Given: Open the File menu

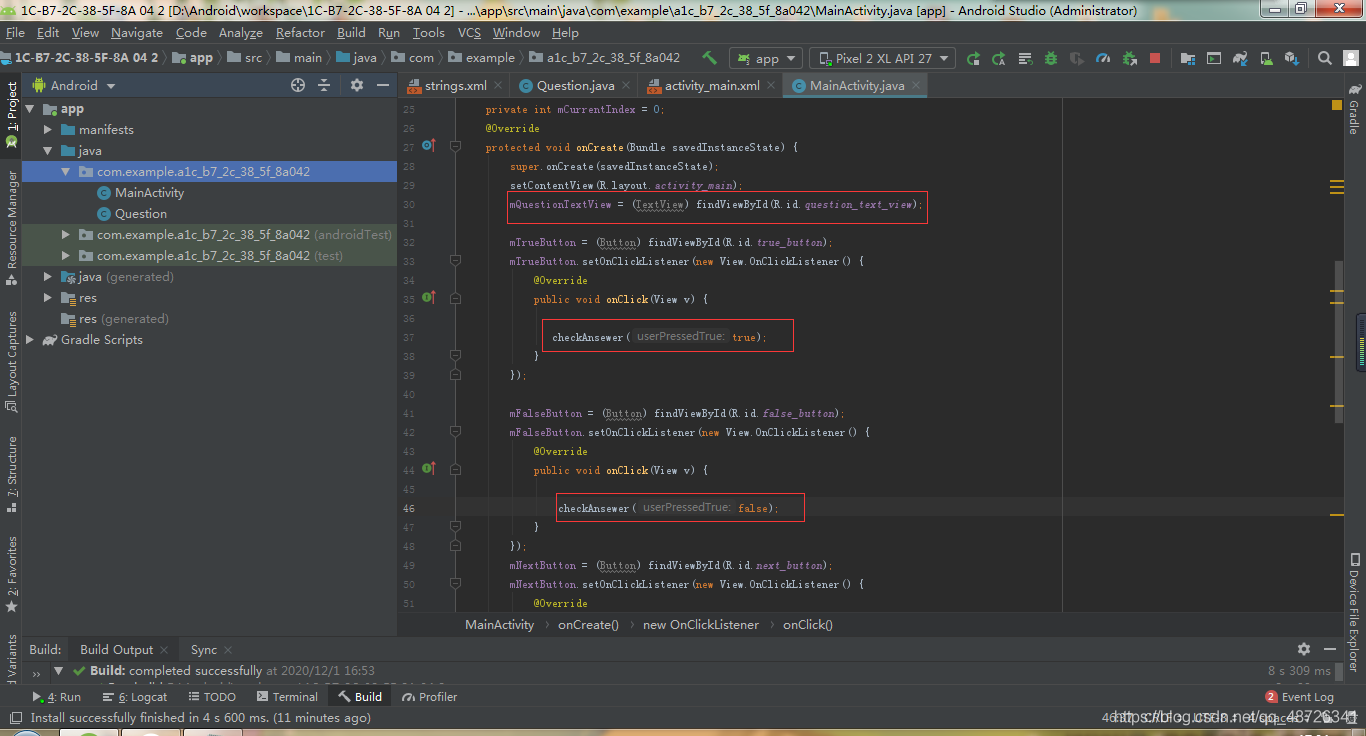Looking at the screenshot, I should point(15,33).
